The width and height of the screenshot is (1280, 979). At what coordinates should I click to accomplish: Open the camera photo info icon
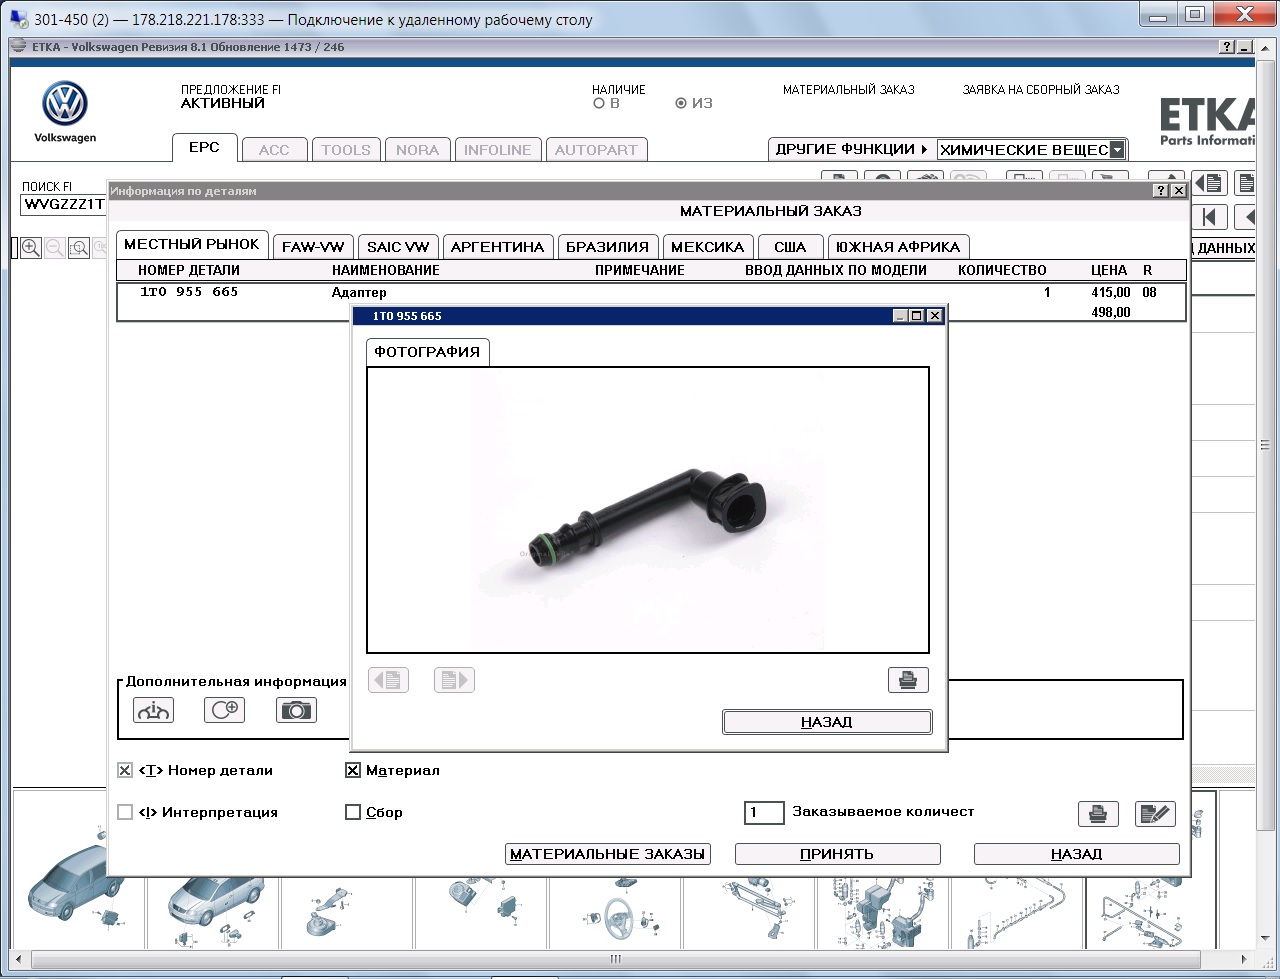pyautogui.click(x=296, y=710)
